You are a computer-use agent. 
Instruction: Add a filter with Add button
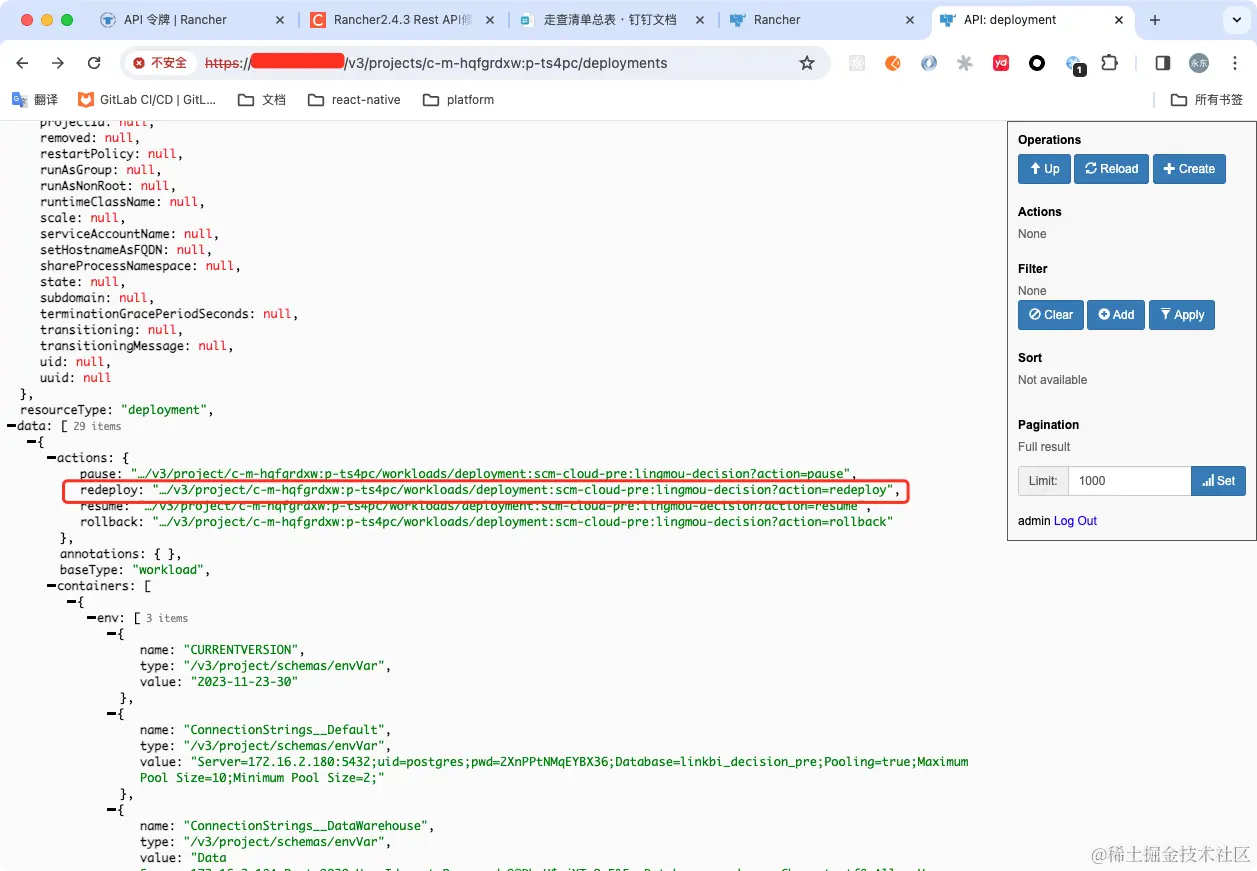coord(1116,315)
